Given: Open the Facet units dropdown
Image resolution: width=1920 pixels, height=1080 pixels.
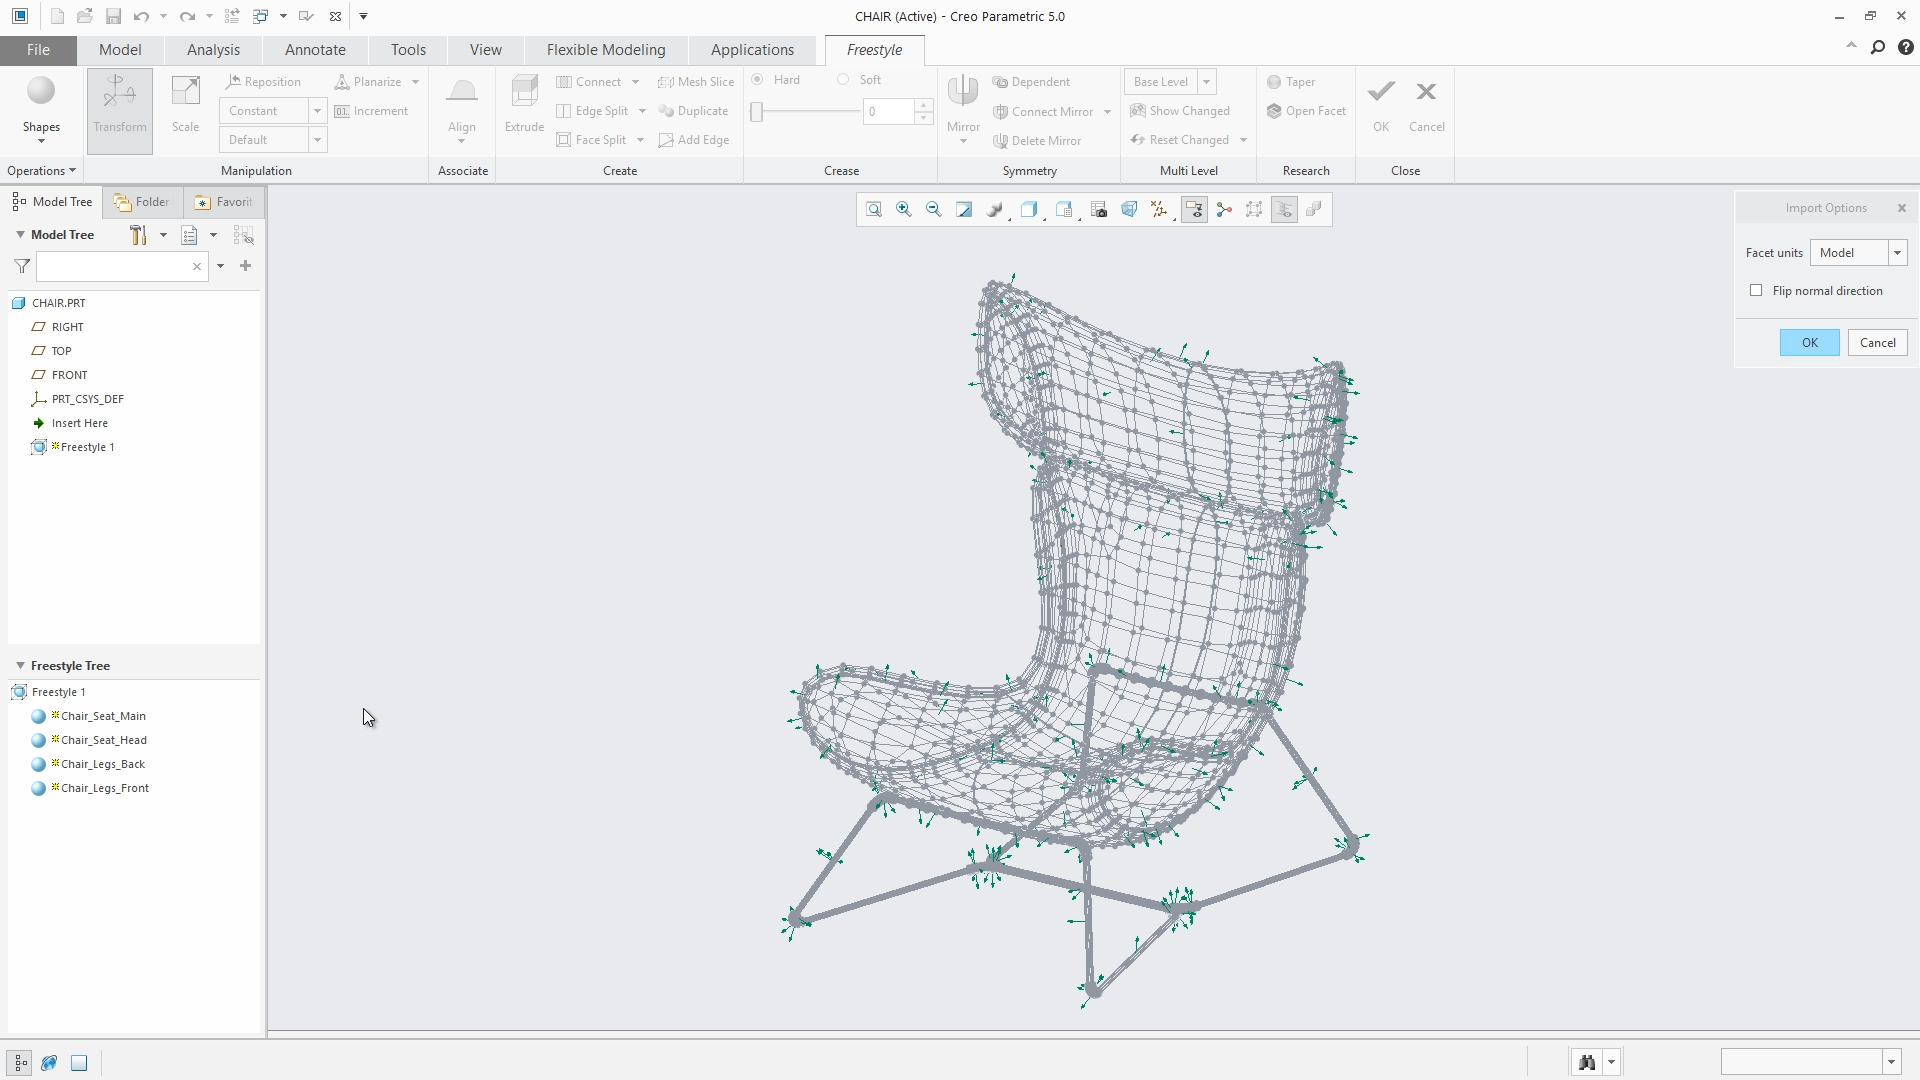Looking at the screenshot, I should coord(1897,253).
